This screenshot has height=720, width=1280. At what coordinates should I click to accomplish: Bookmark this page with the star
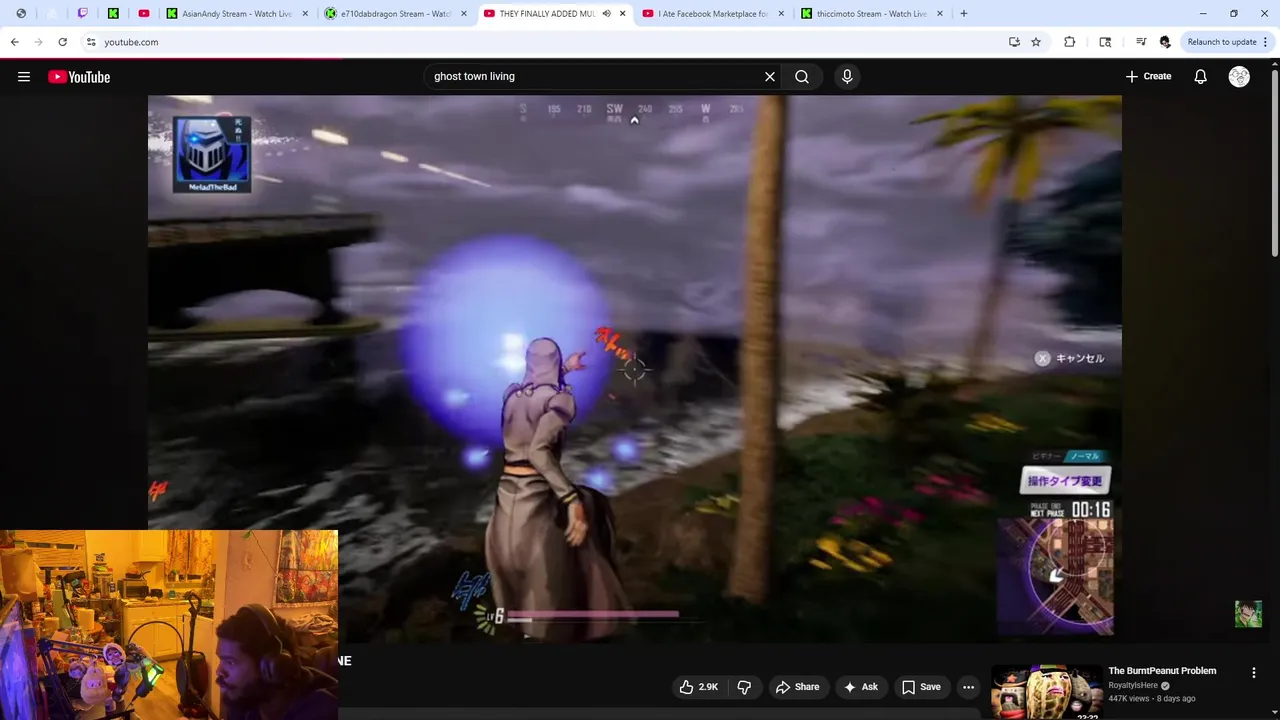[x=1036, y=42]
